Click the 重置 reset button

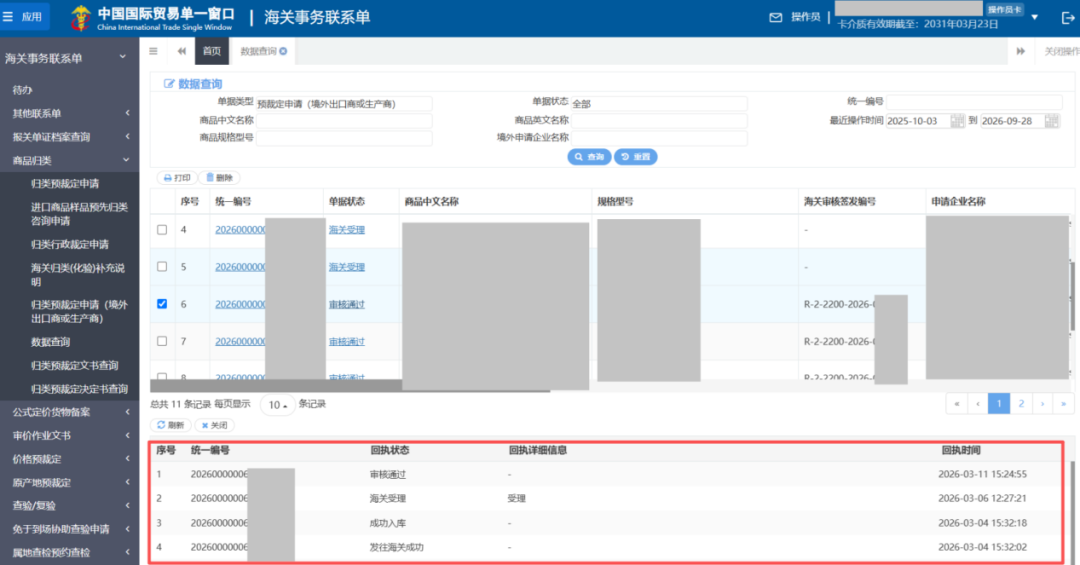coord(636,157)
